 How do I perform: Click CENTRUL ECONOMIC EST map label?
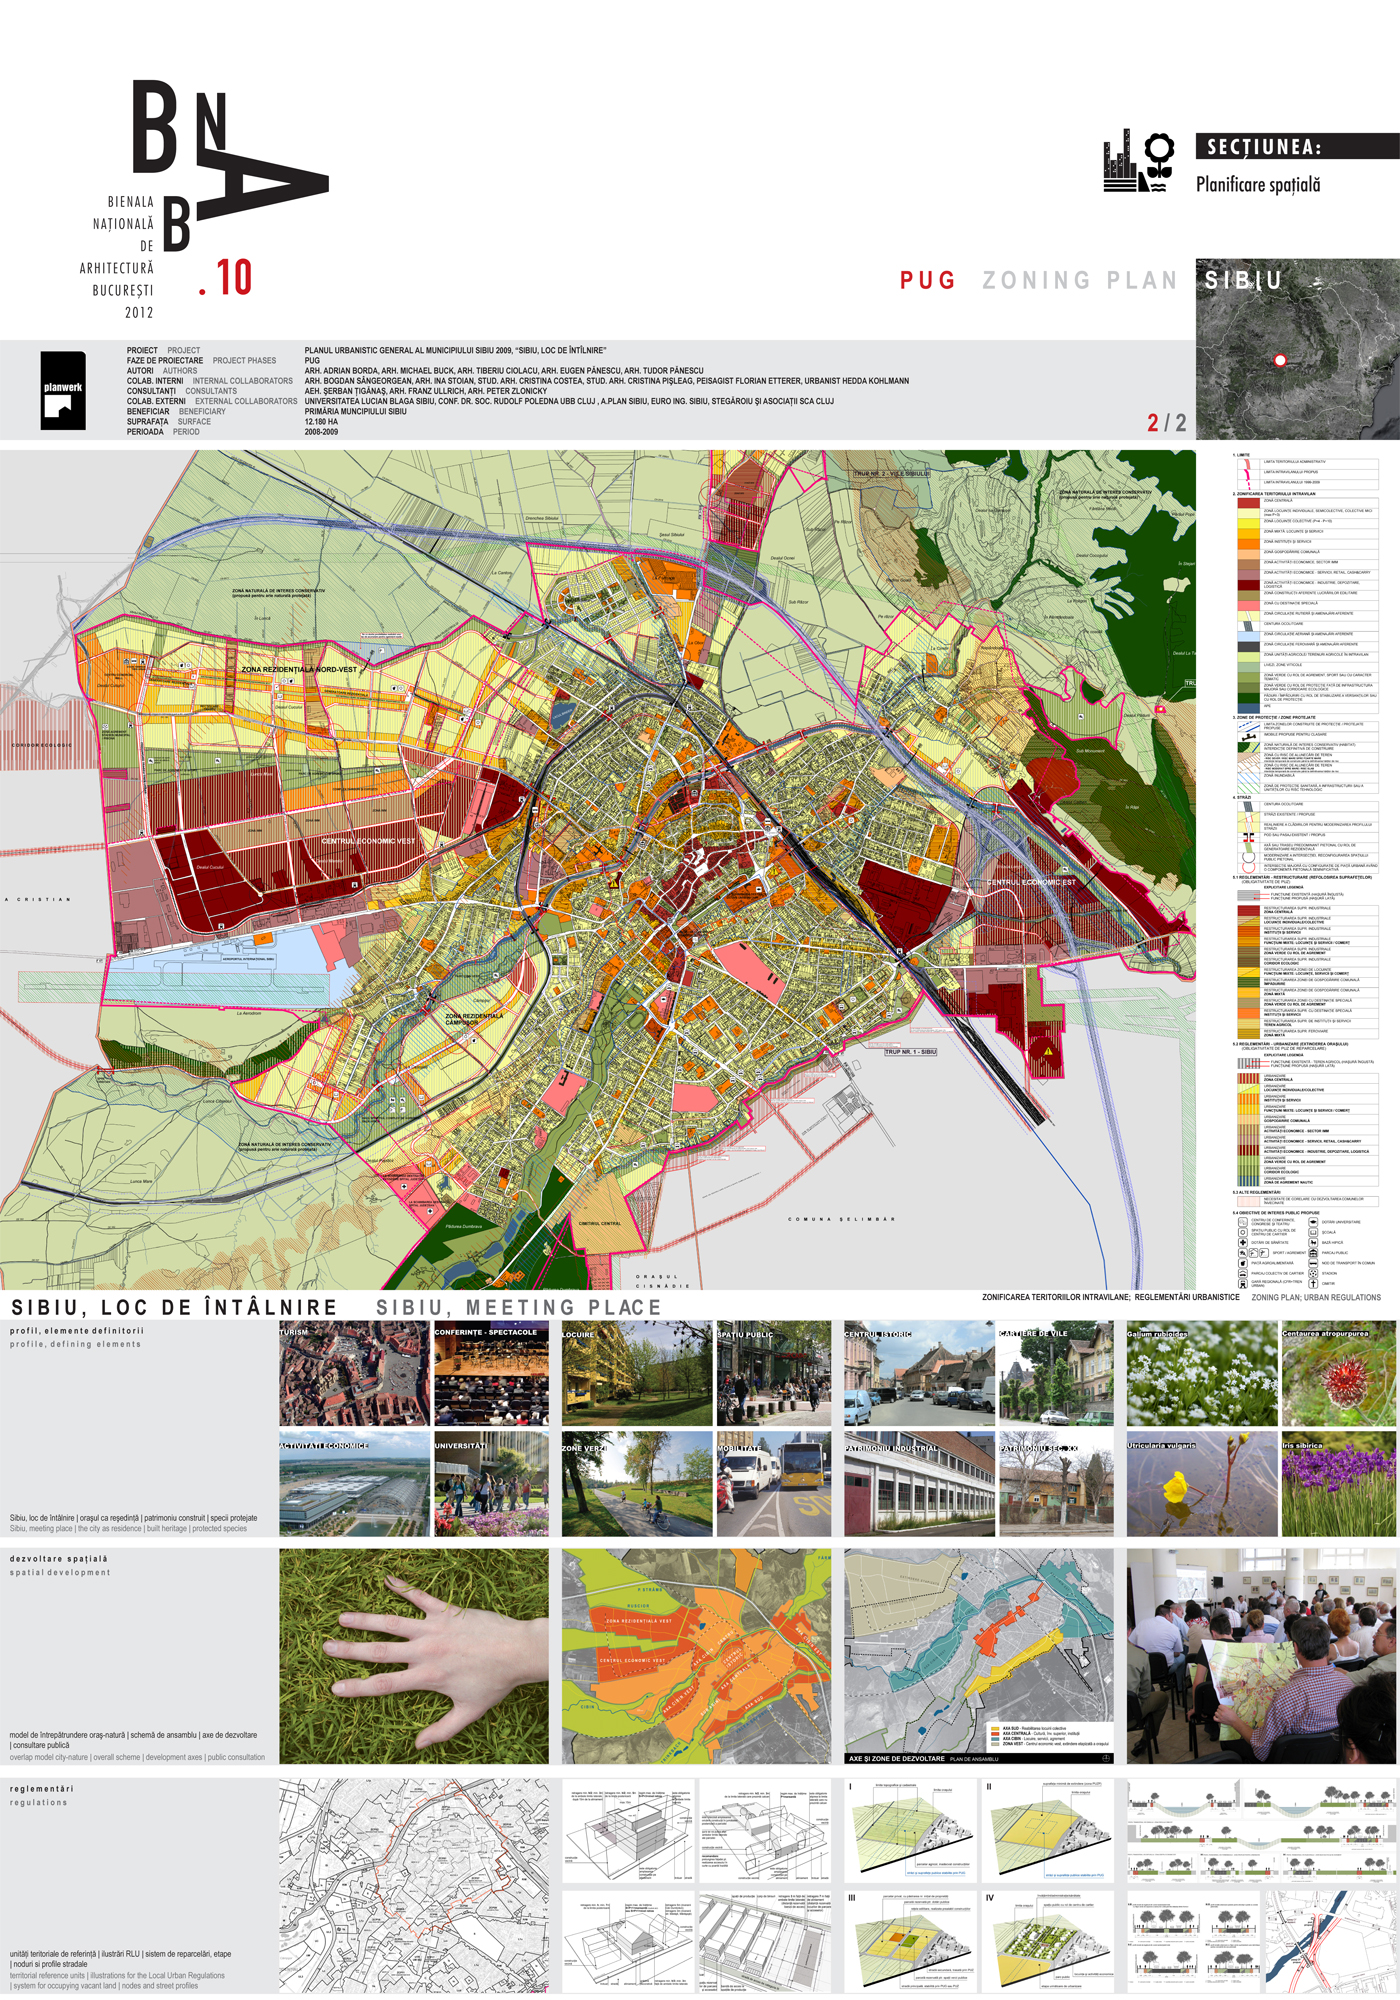click(x=1032, y=882)
